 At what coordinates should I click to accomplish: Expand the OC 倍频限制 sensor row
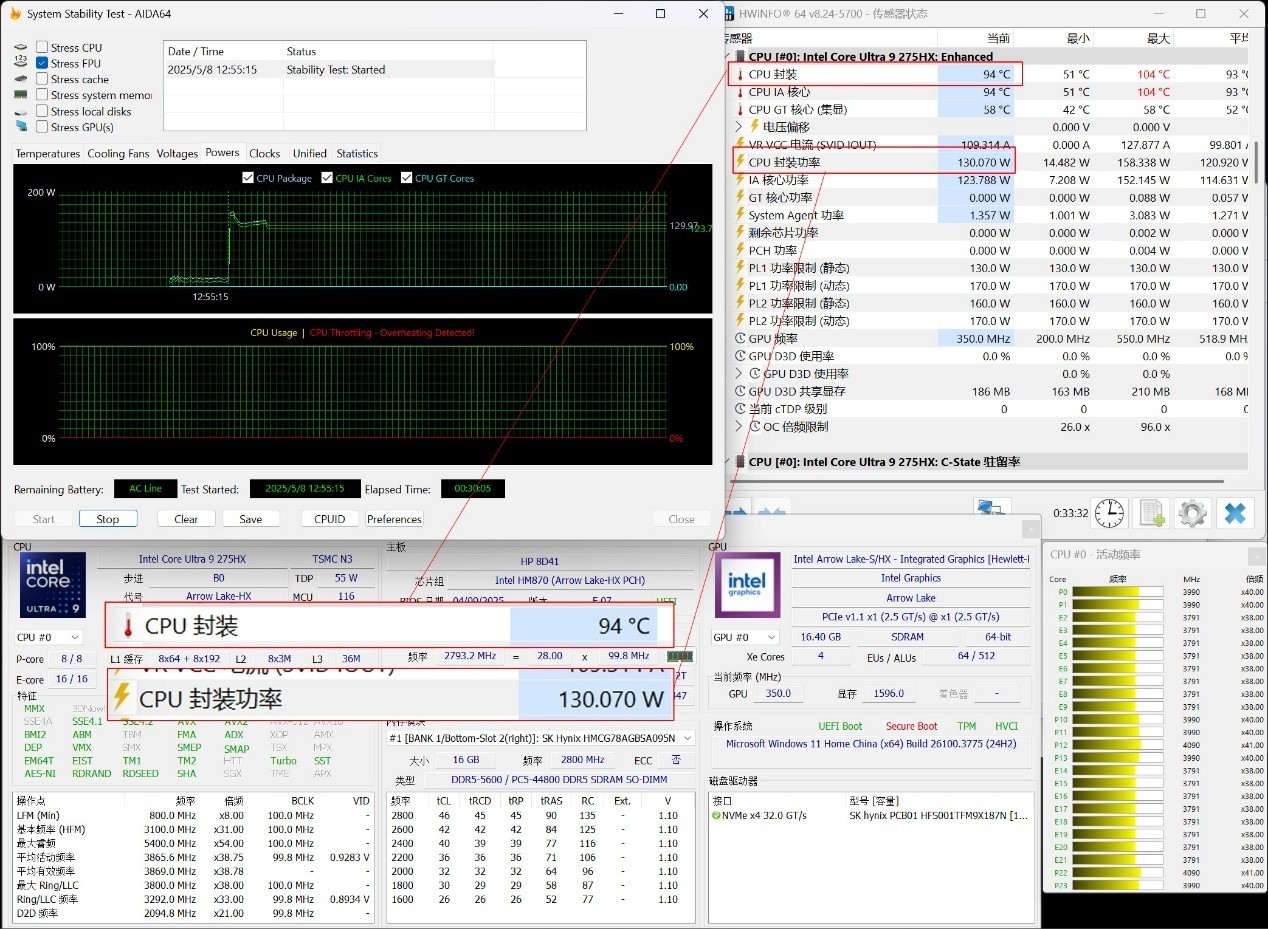[x=739, y=427]
